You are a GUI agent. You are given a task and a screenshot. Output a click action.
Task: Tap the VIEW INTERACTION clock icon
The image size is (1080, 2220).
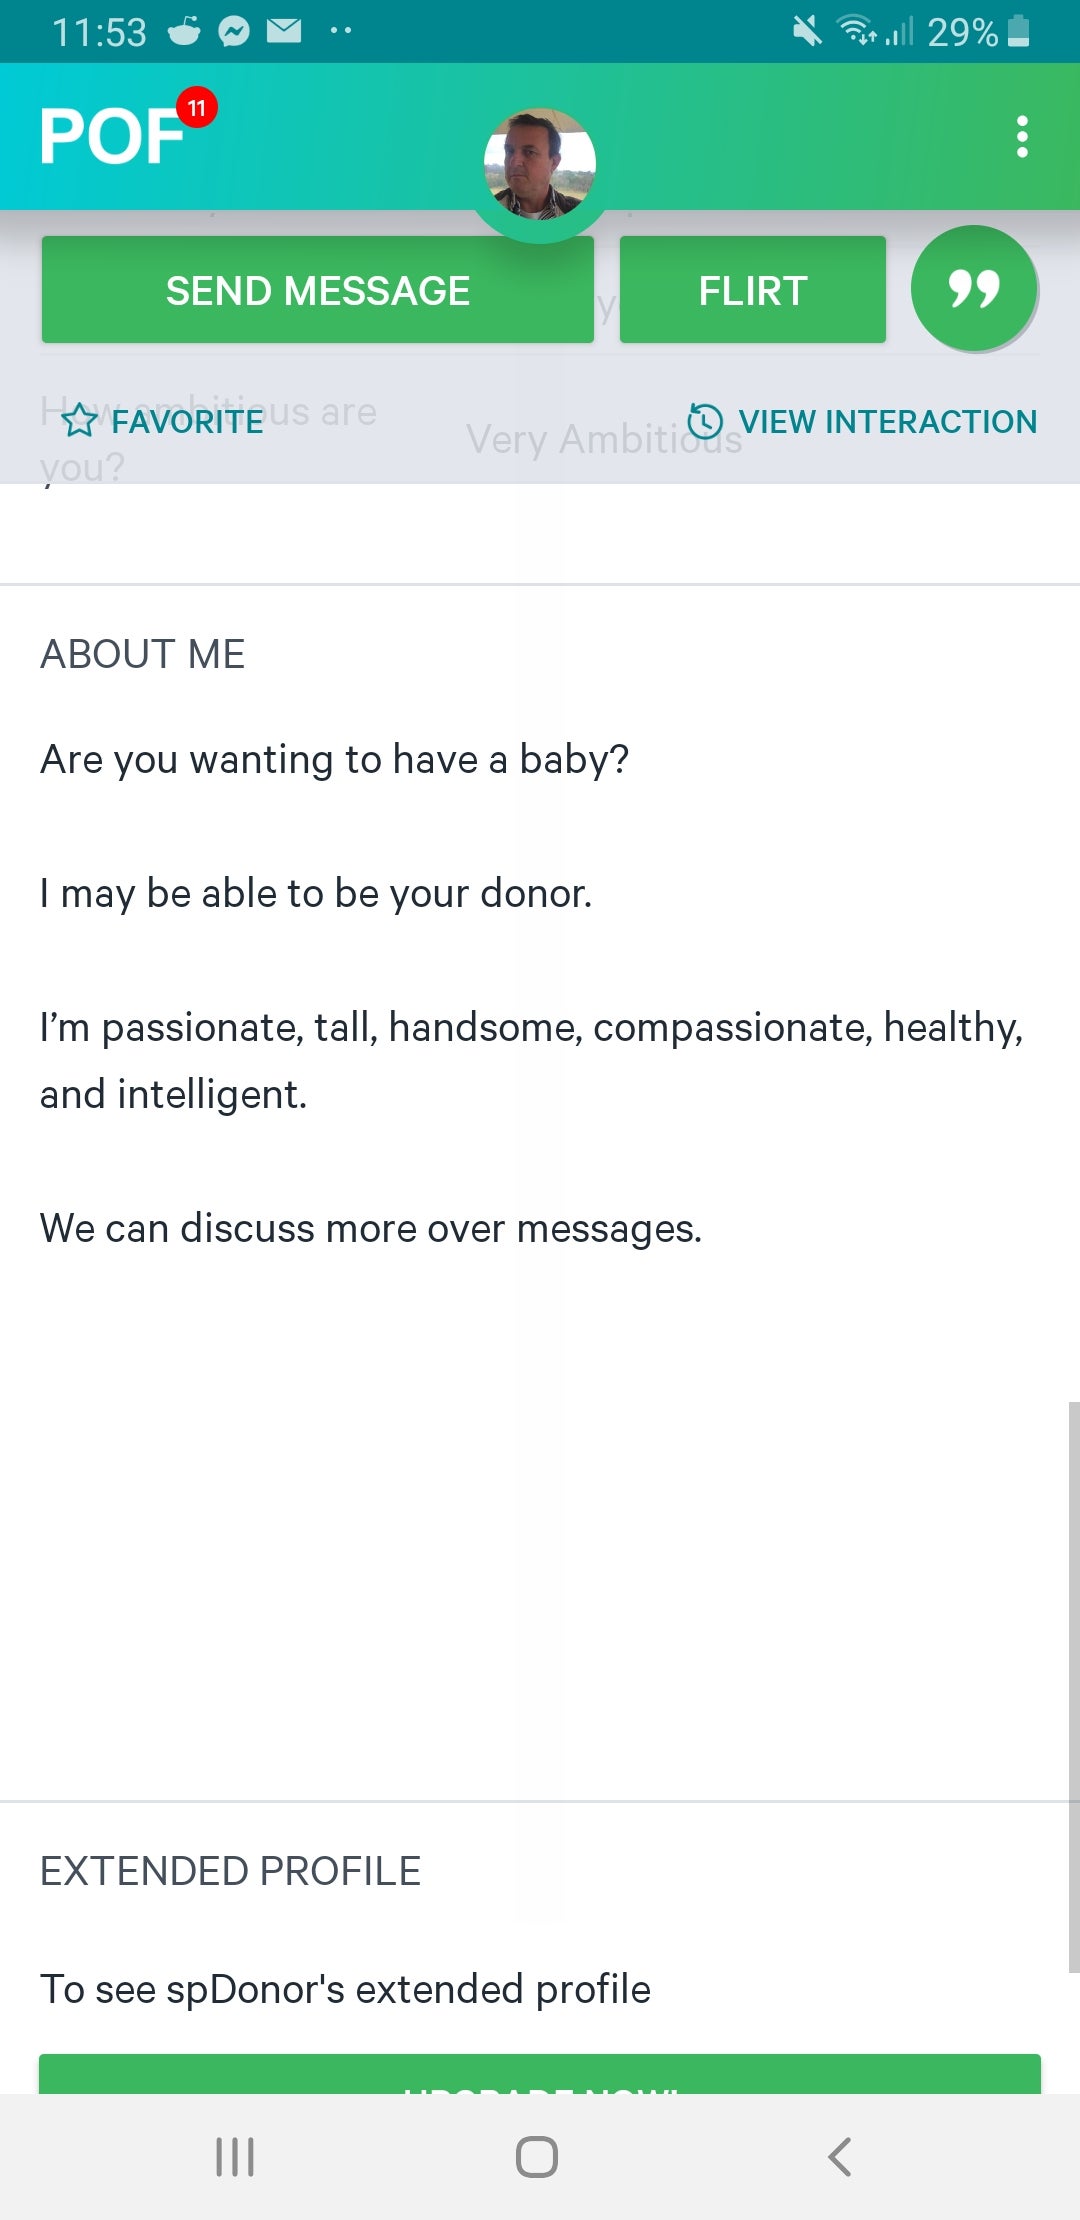pyautogui.click(x=705, y=421)
